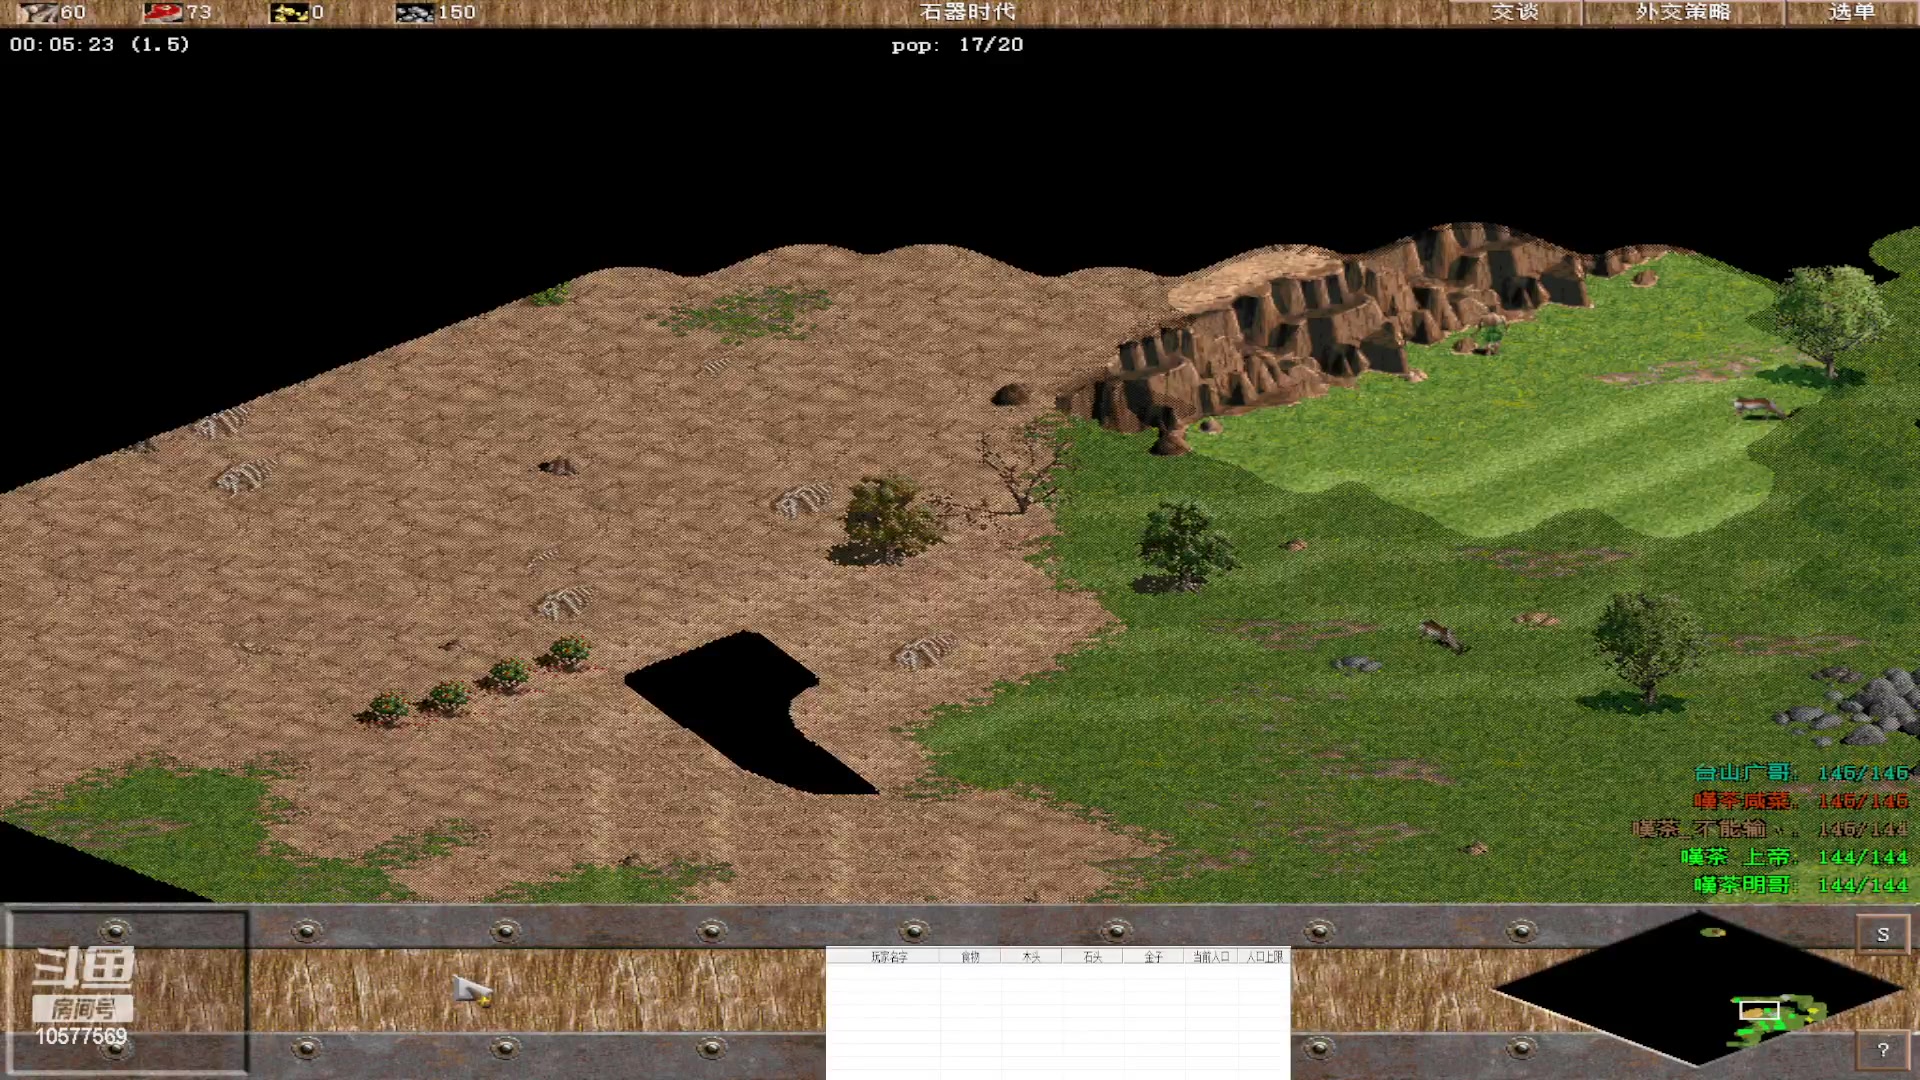Select the large tree near the cliff

(x=1830, y=320)
